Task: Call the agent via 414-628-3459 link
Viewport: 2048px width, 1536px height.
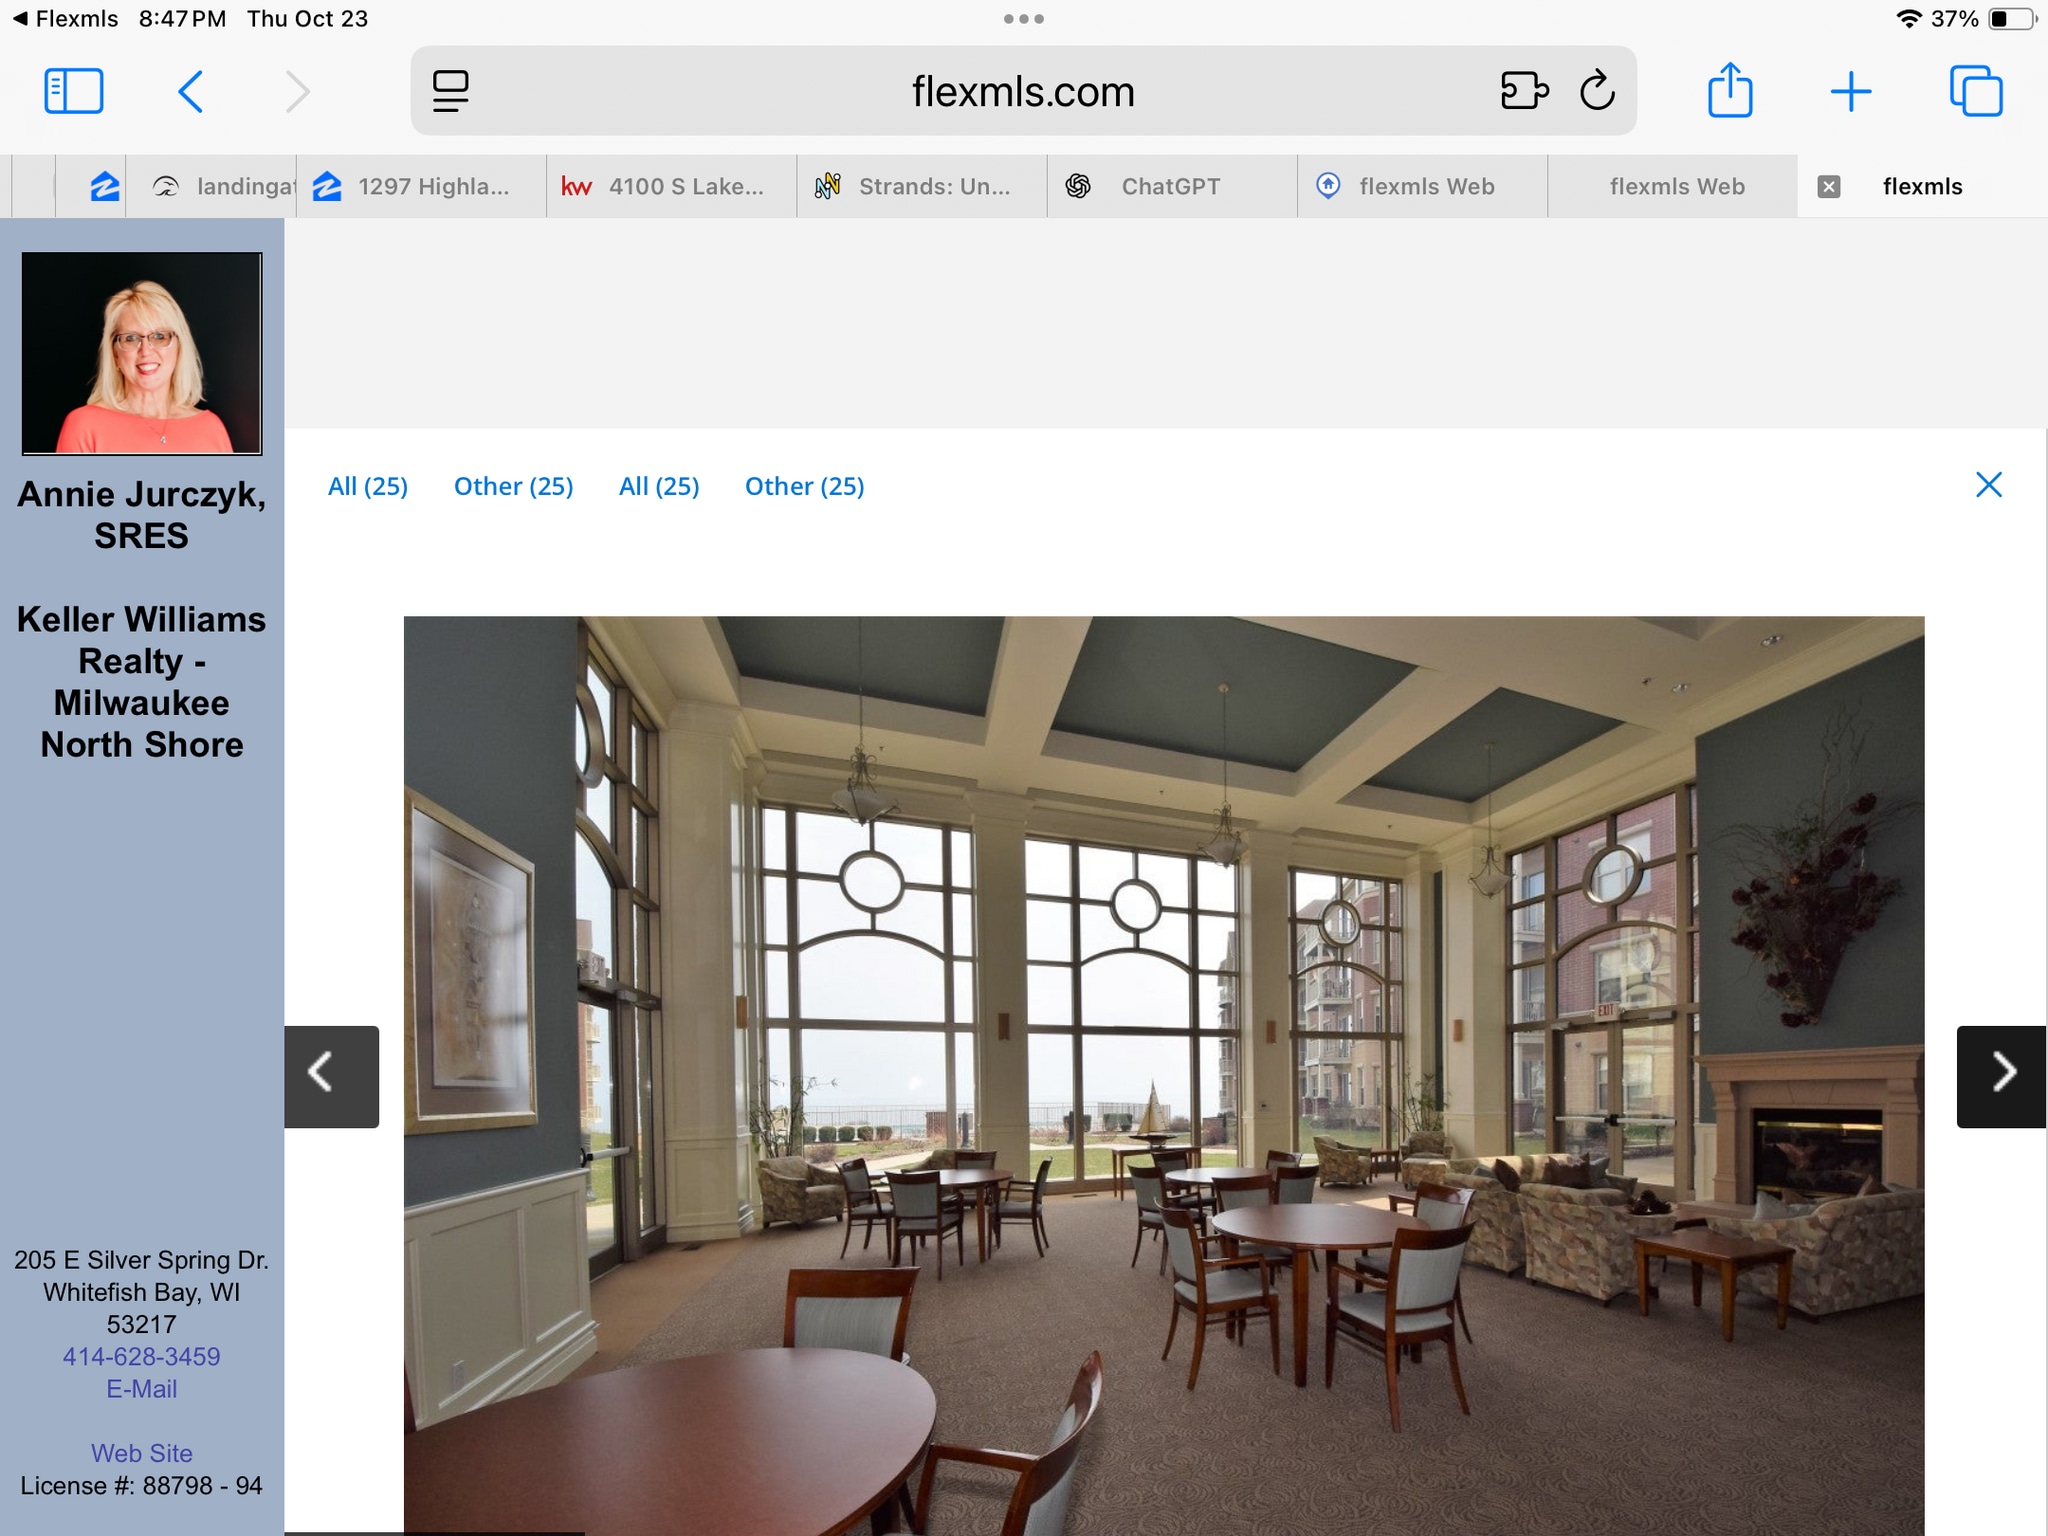Action: click(x=141, y=1356)
